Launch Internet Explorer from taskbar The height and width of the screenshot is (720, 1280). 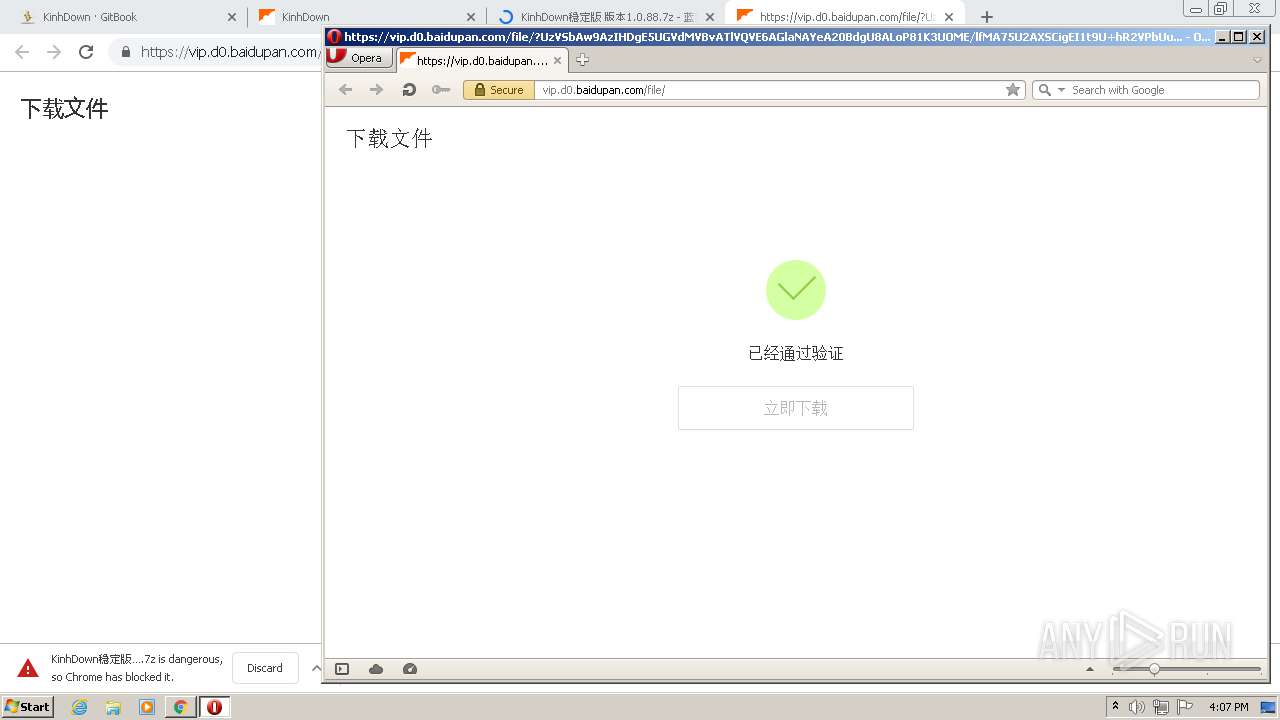tap(79, 707)
